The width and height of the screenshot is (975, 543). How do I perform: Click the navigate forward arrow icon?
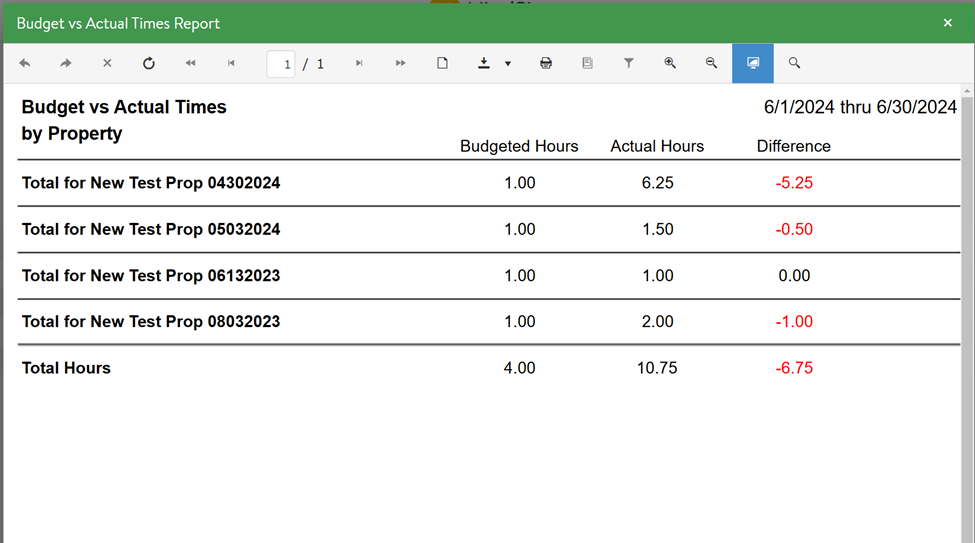[x=65, y=63]
